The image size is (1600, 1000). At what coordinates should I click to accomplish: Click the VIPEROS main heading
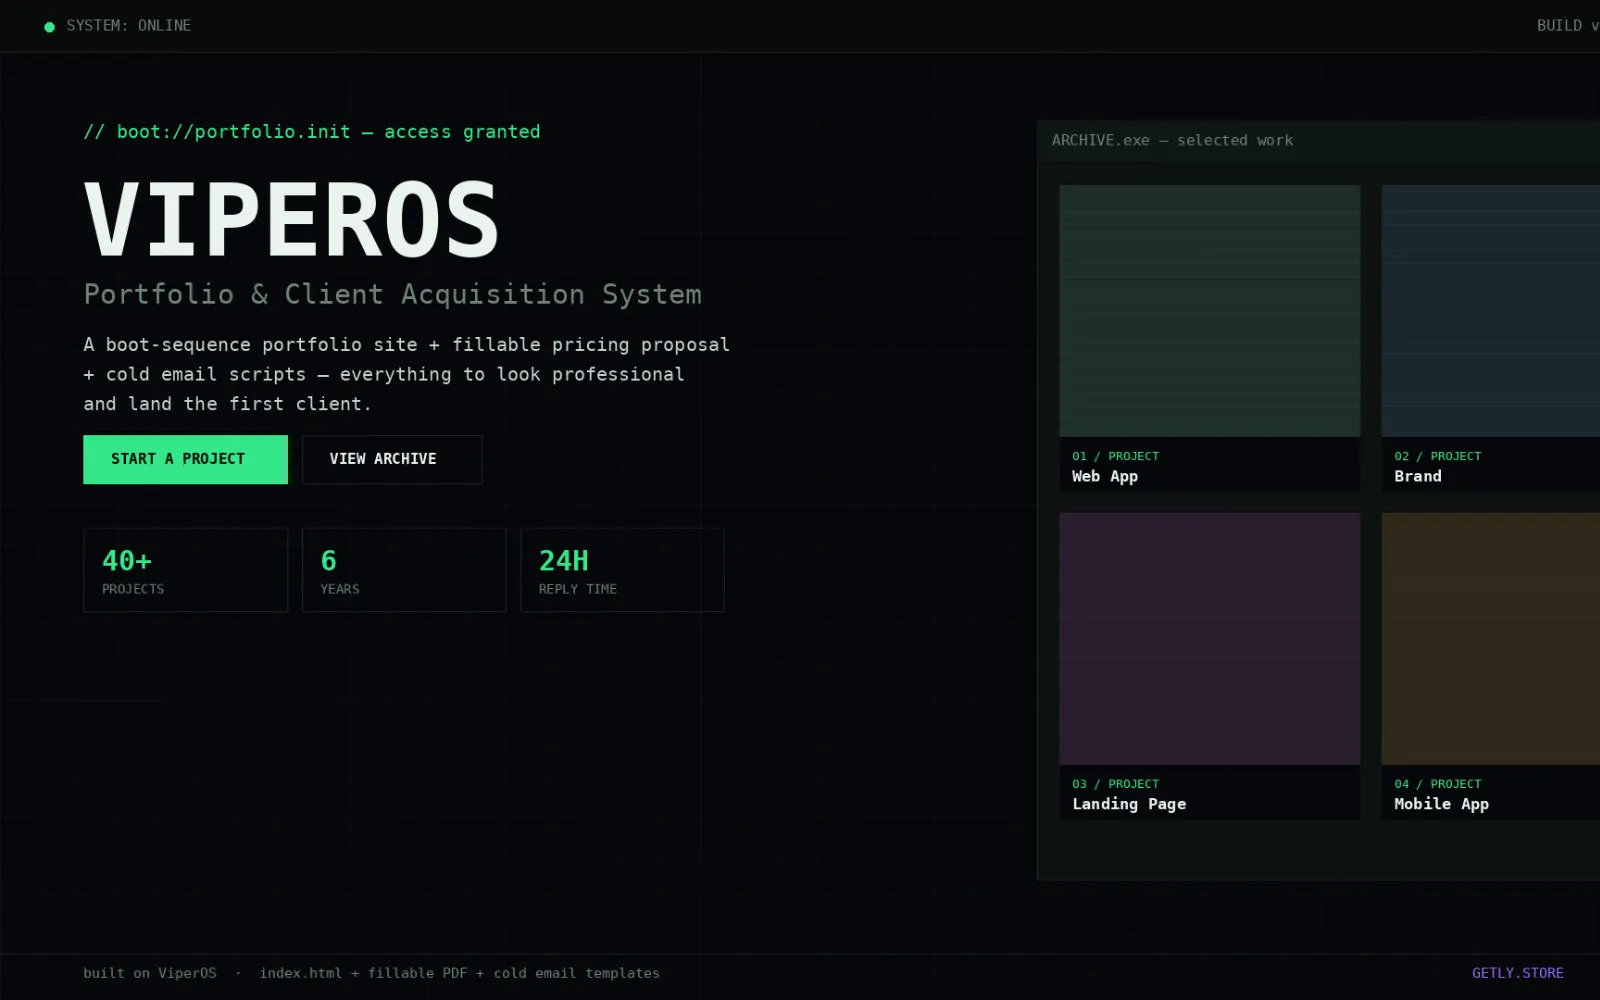(x=292, y=220)
